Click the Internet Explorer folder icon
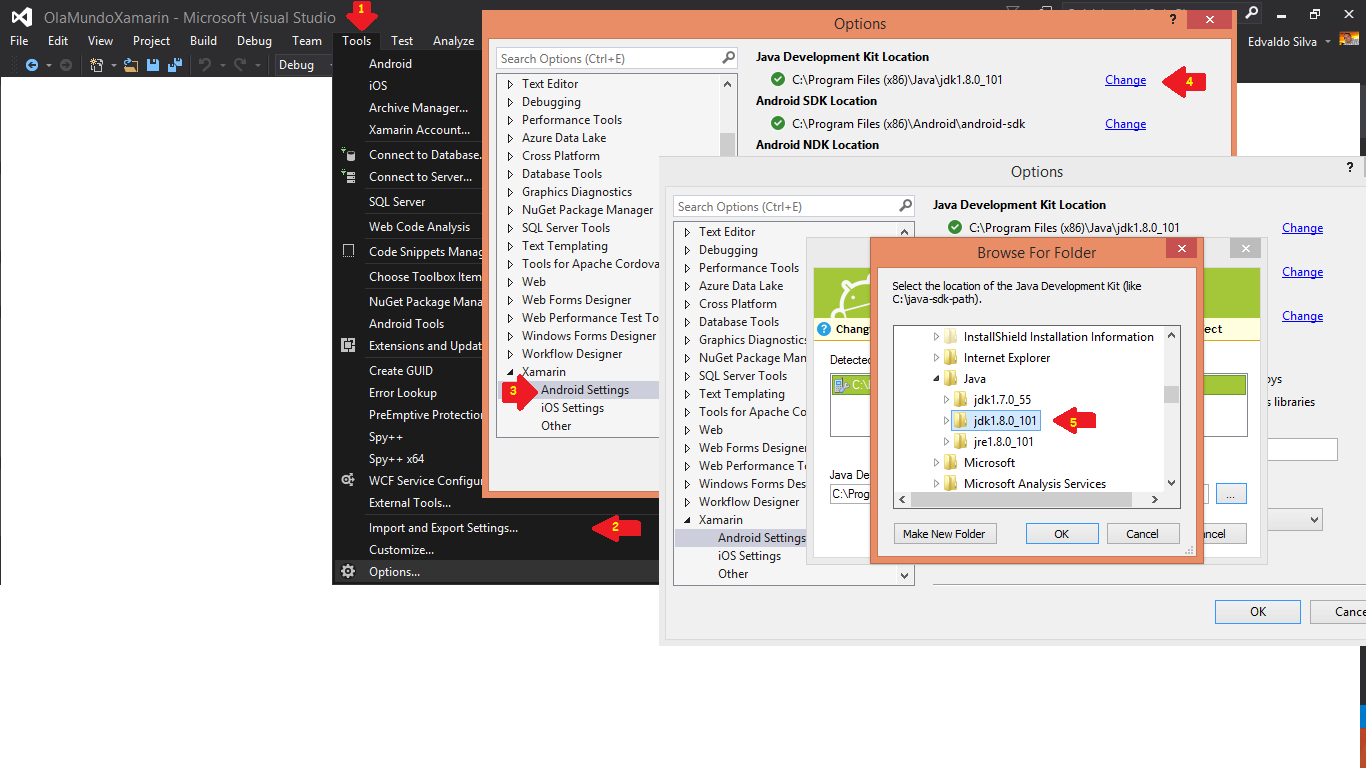 click(950, 357)
